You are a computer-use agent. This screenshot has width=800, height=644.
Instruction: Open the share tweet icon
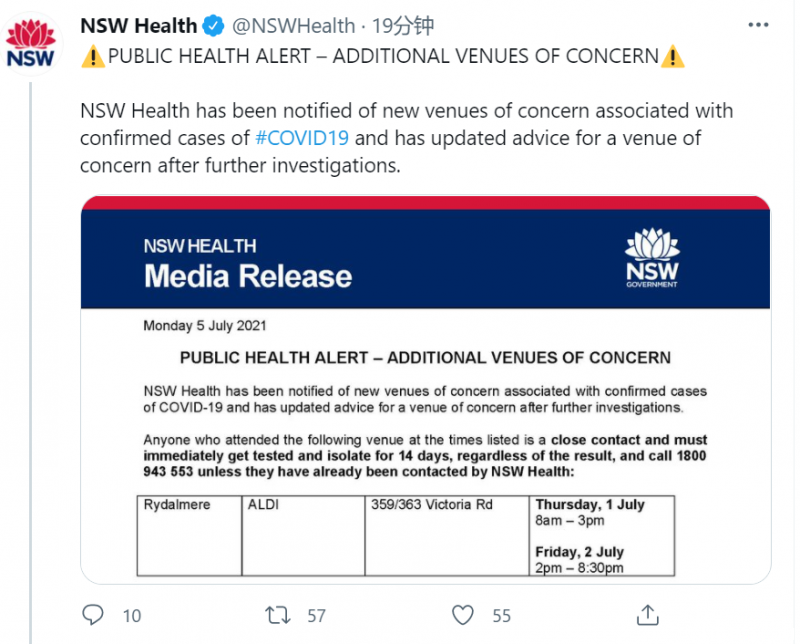(647, 615)
